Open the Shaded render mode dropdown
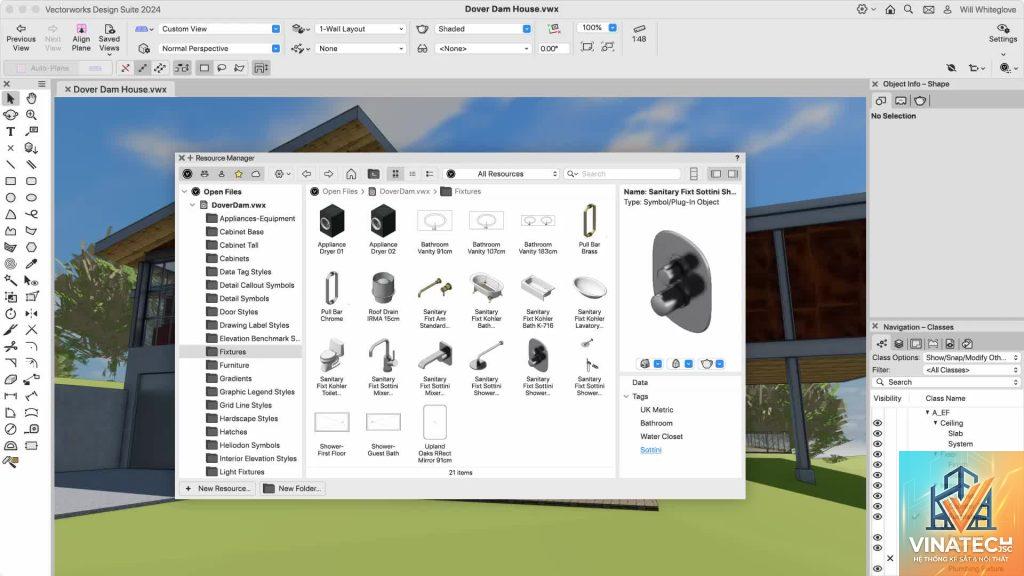Image resolution: width=1024 pixels, height=576 pixels. pyautogui.click(x=483, y=29)
